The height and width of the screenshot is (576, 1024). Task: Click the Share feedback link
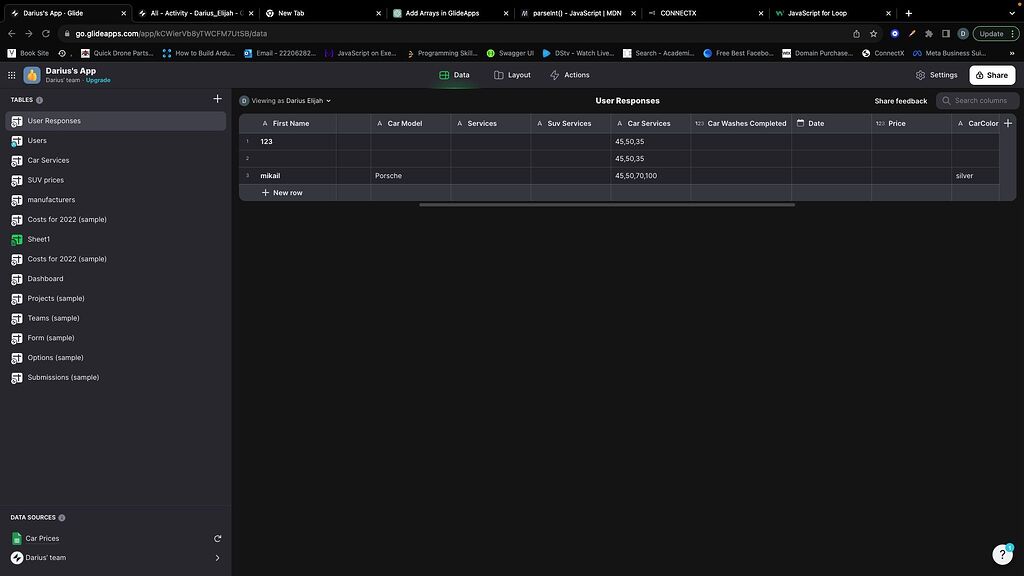pyautogui.click(x=899, y=100)
